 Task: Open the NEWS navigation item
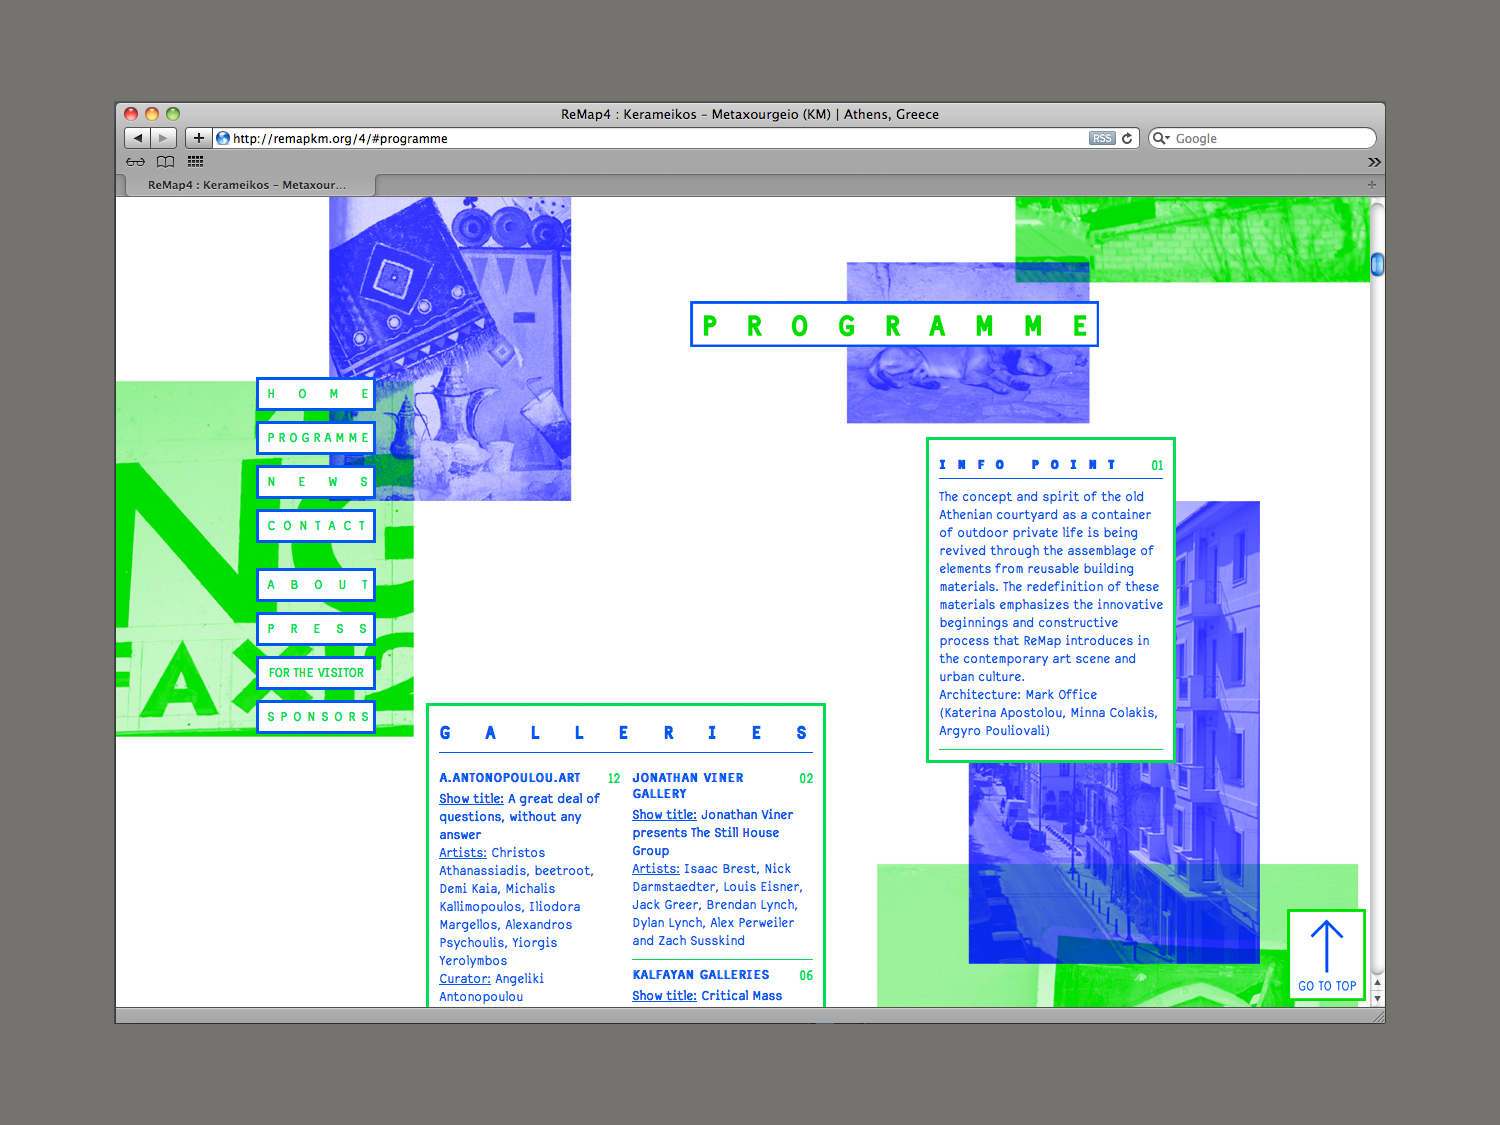click(x=316, y=482)
